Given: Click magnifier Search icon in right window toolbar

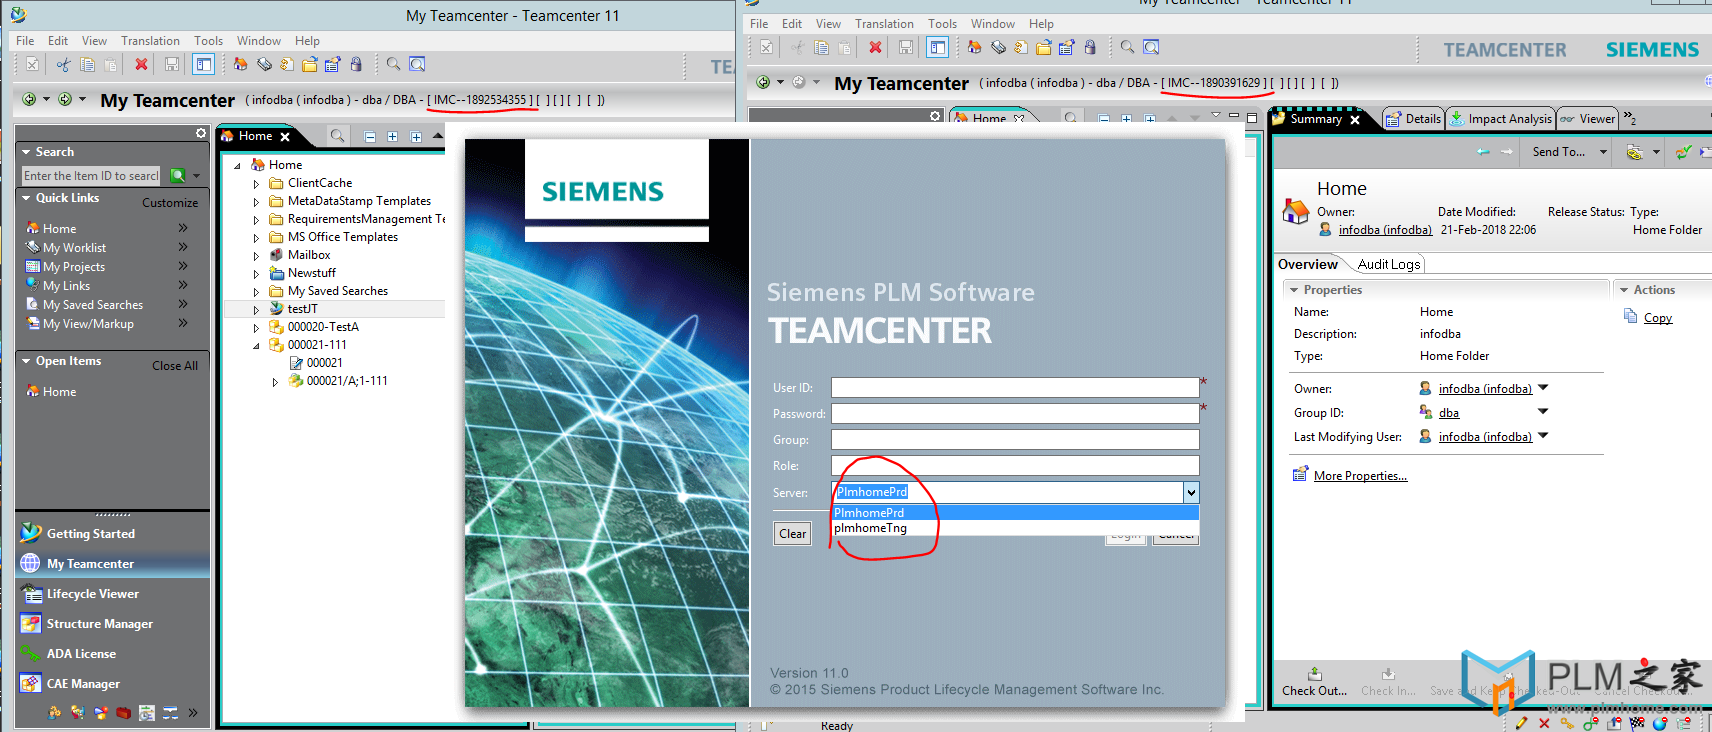Looking at the screenshot, I should point(1127,47).
